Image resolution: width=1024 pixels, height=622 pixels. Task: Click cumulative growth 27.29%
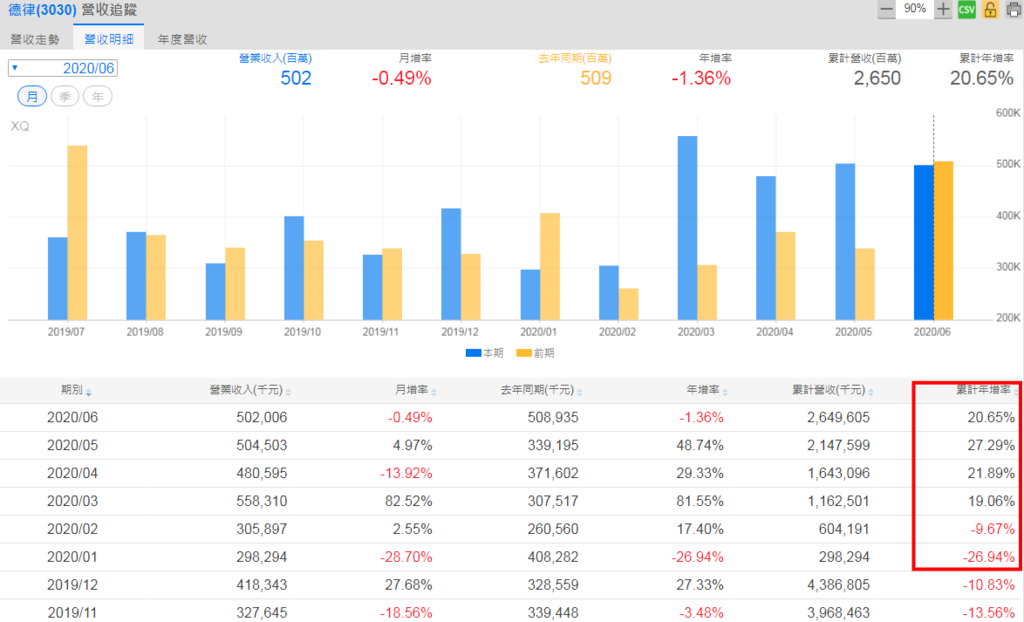[991, 446]
